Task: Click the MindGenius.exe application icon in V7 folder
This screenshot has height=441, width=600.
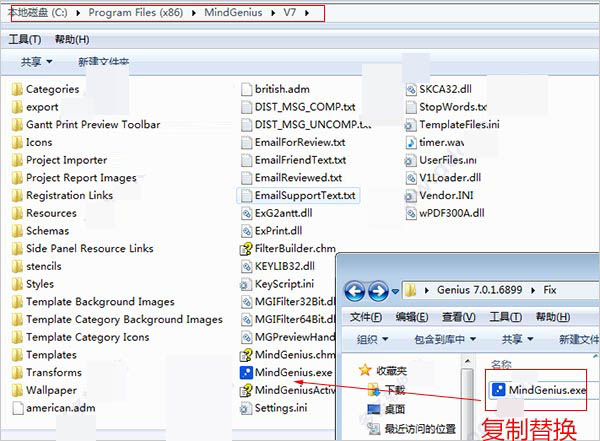Action: (x=246, y=372)
